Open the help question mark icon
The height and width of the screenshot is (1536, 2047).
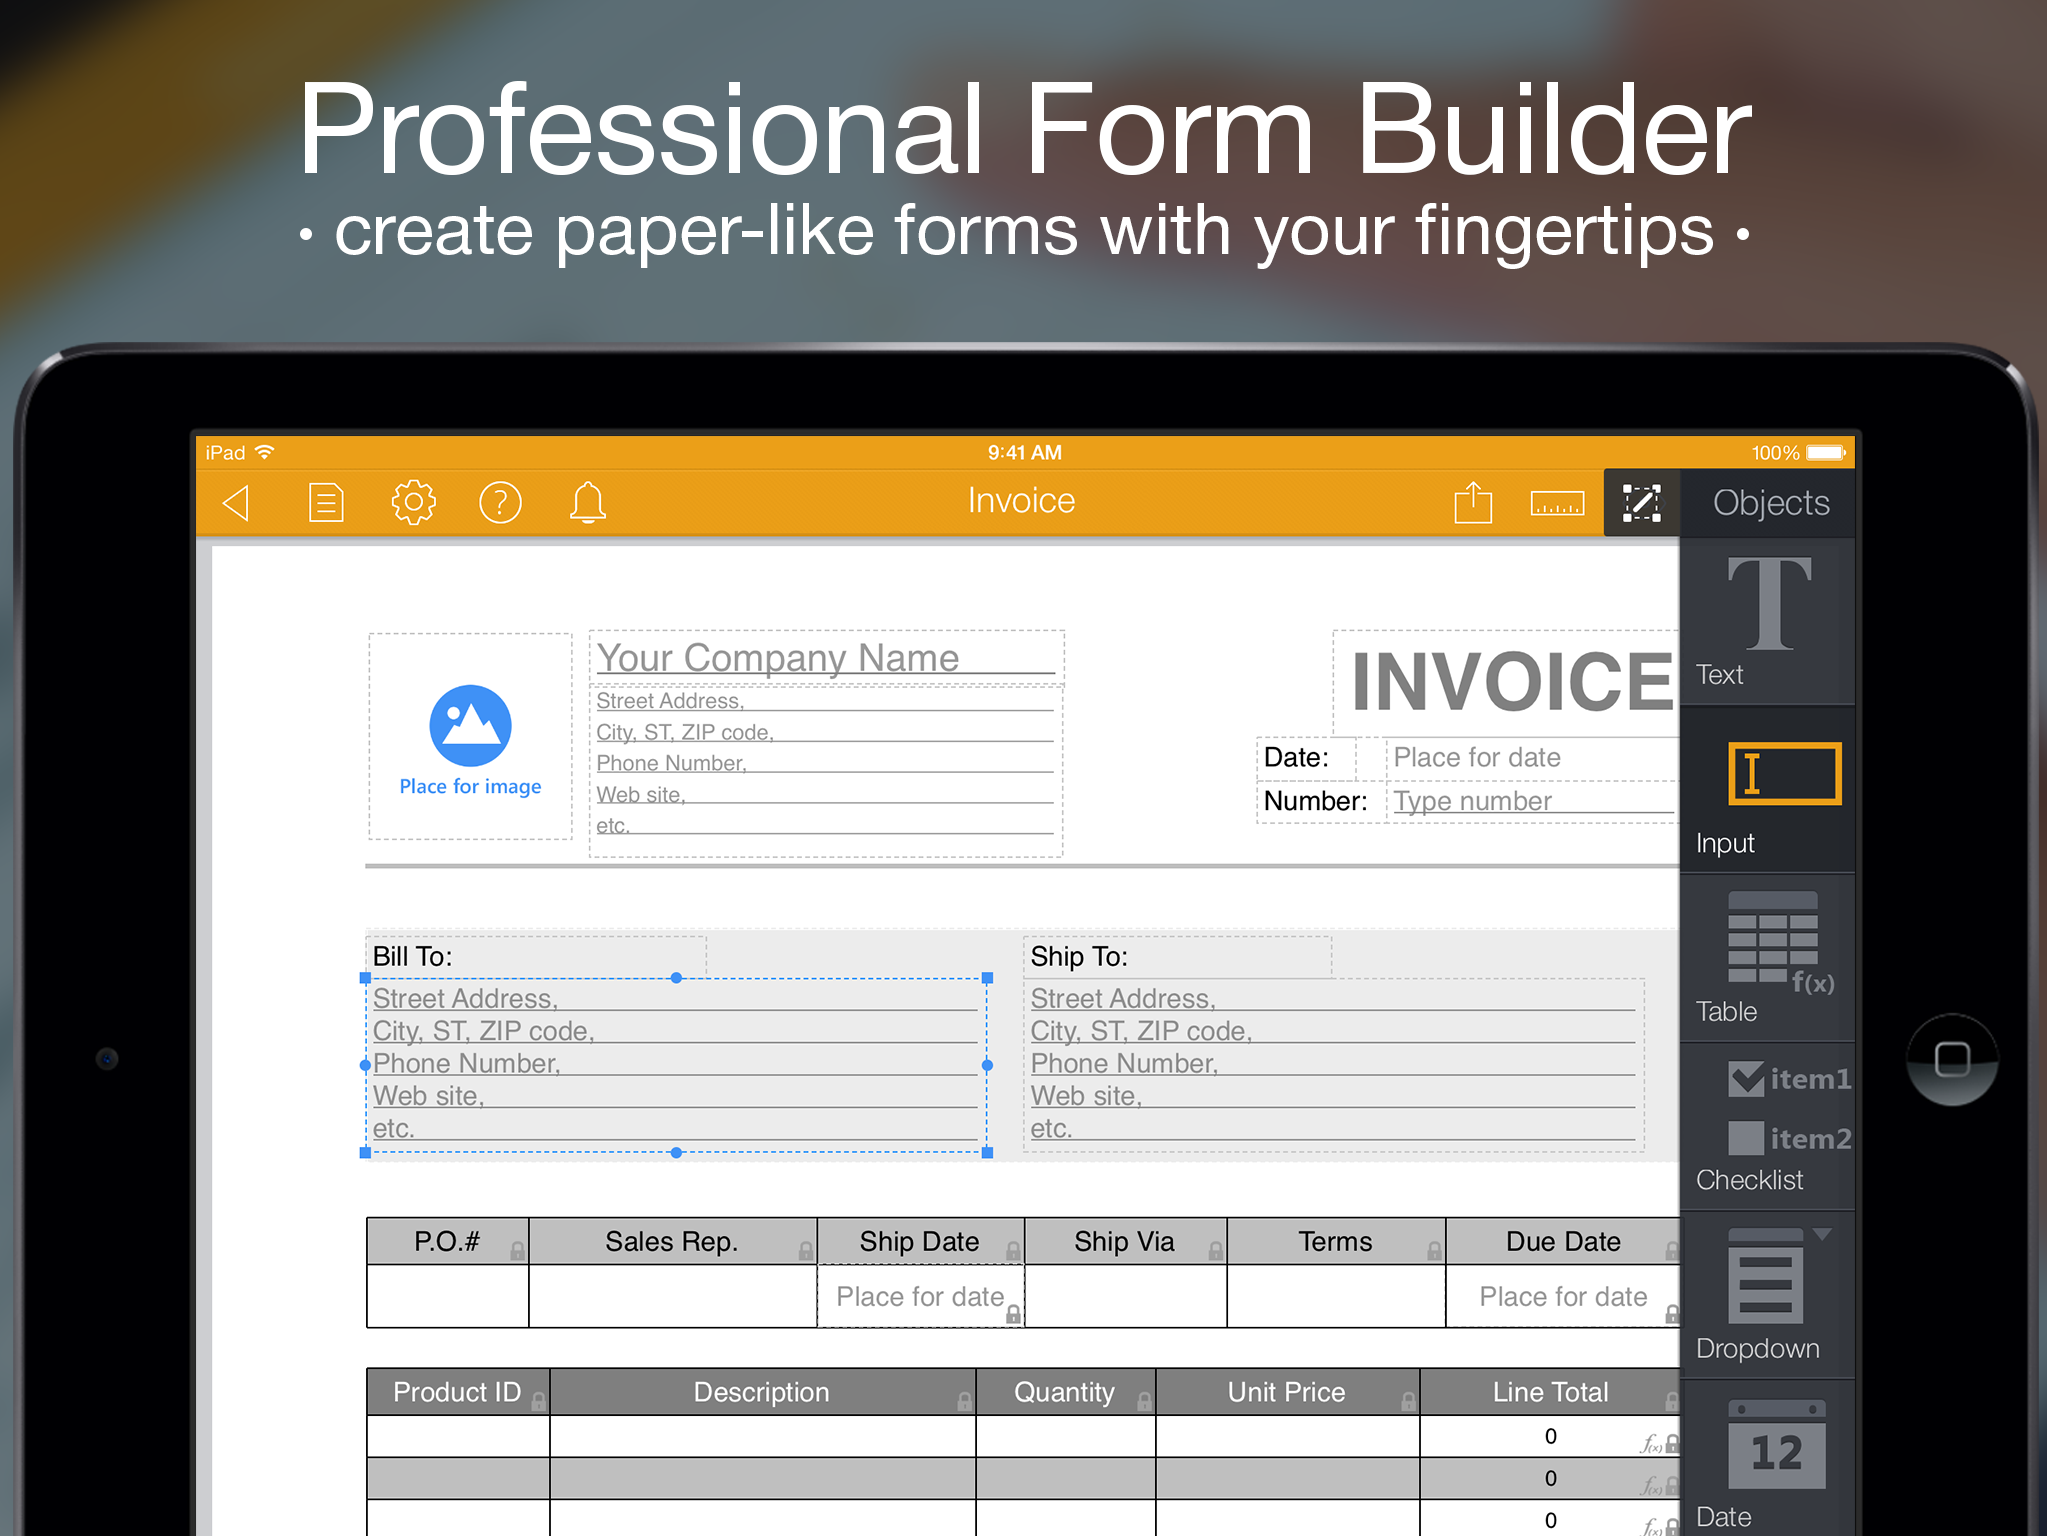click(500, 502)
